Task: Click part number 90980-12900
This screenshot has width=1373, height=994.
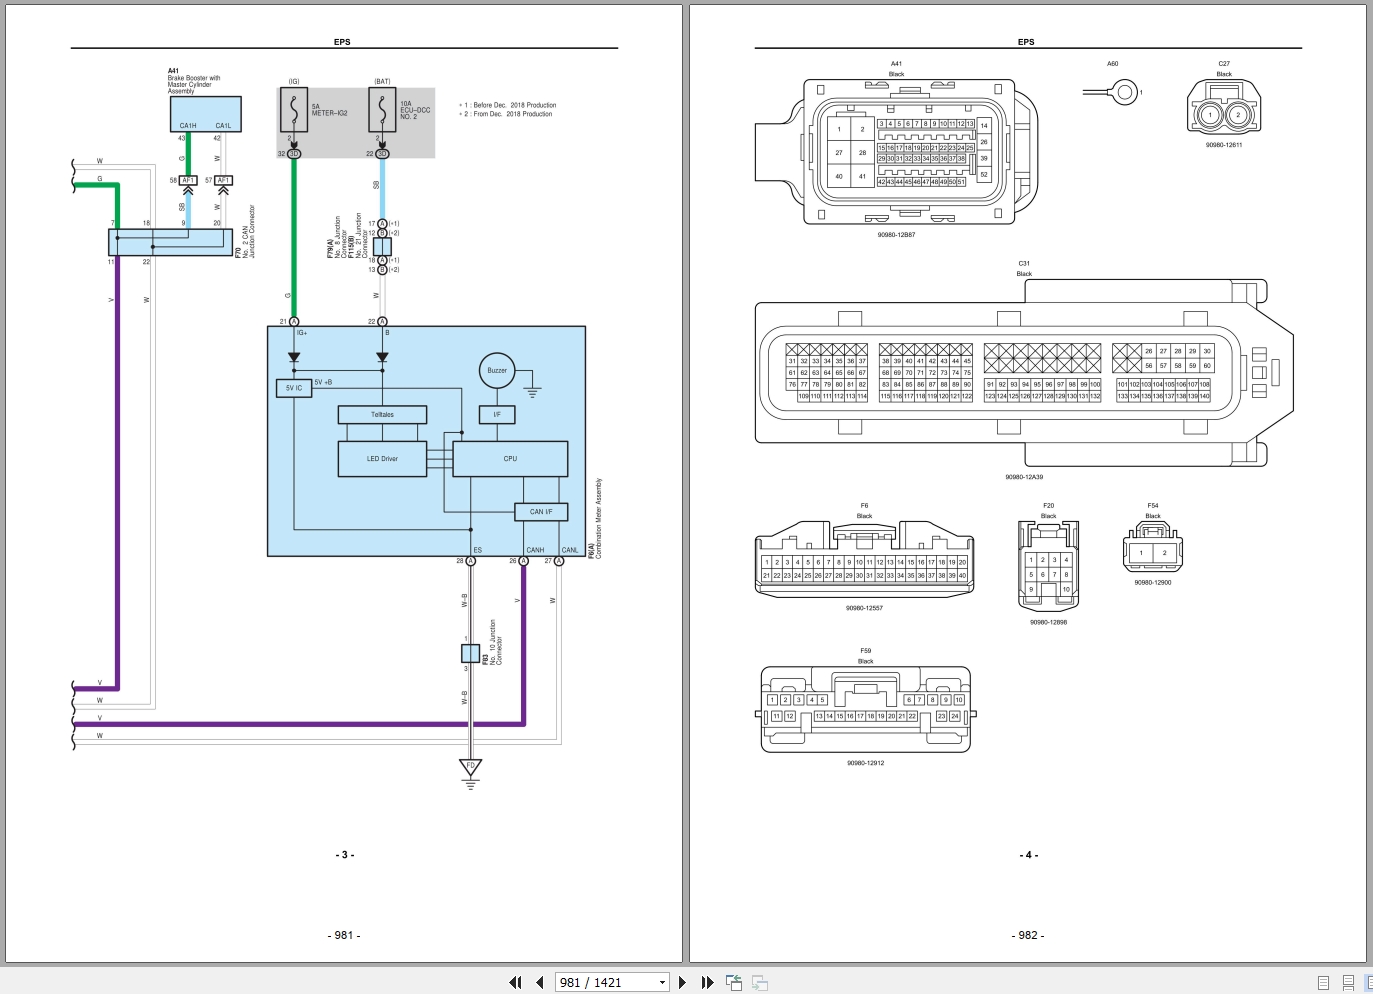Action: [x=1153, y=582]
